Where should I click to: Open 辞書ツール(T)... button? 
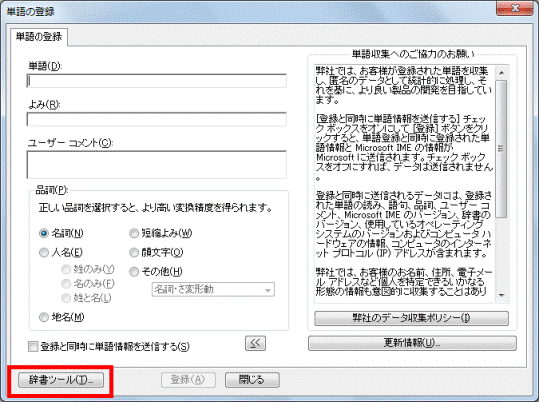point(61,380)
